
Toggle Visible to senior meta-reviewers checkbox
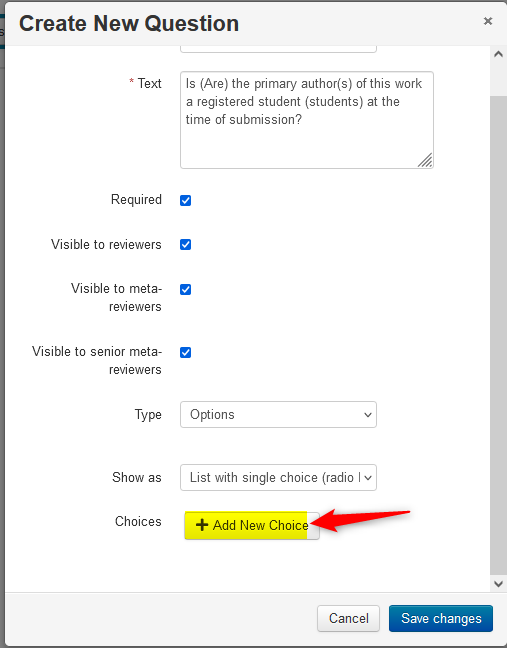pos(186,353)
